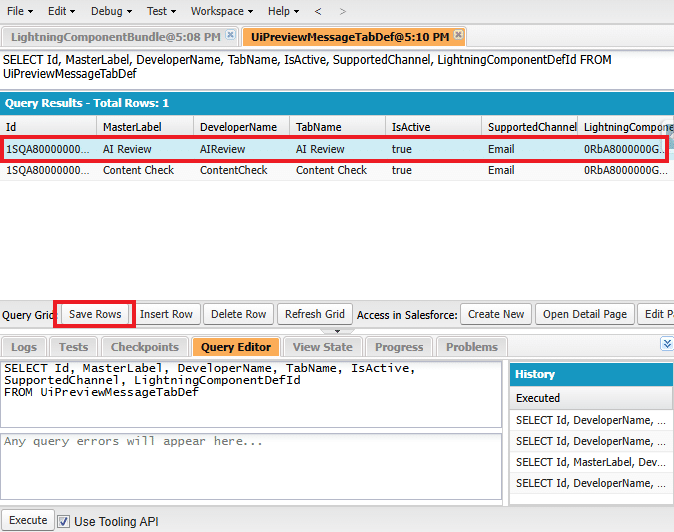Open the Workspace menu

[x=222, y=11]
